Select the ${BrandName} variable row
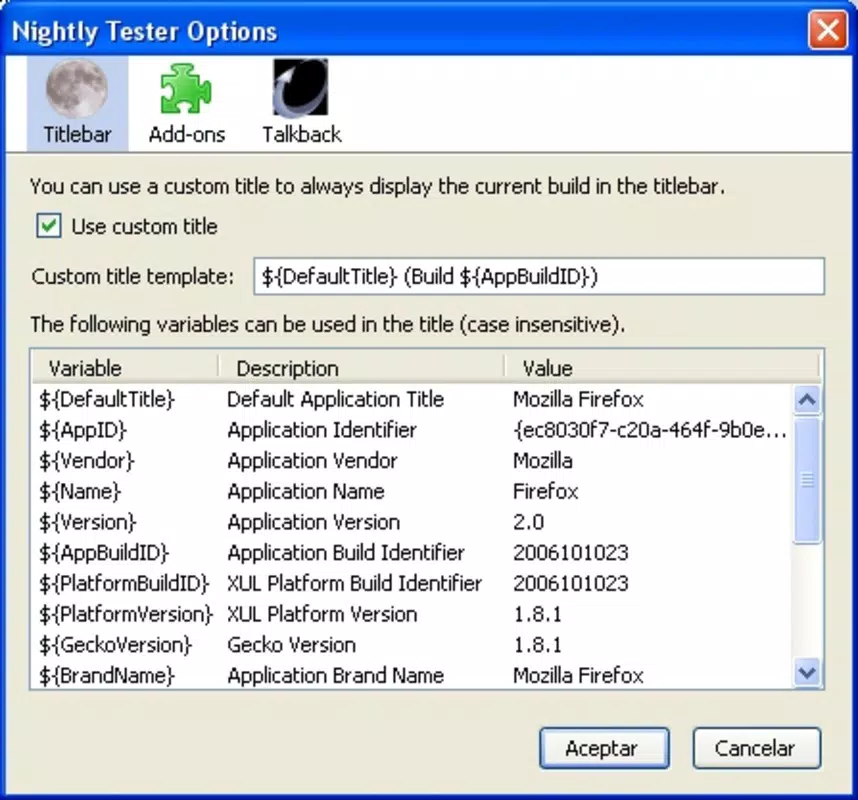Image resolution: width=858 pixels, height=800 pixels. 411,675
